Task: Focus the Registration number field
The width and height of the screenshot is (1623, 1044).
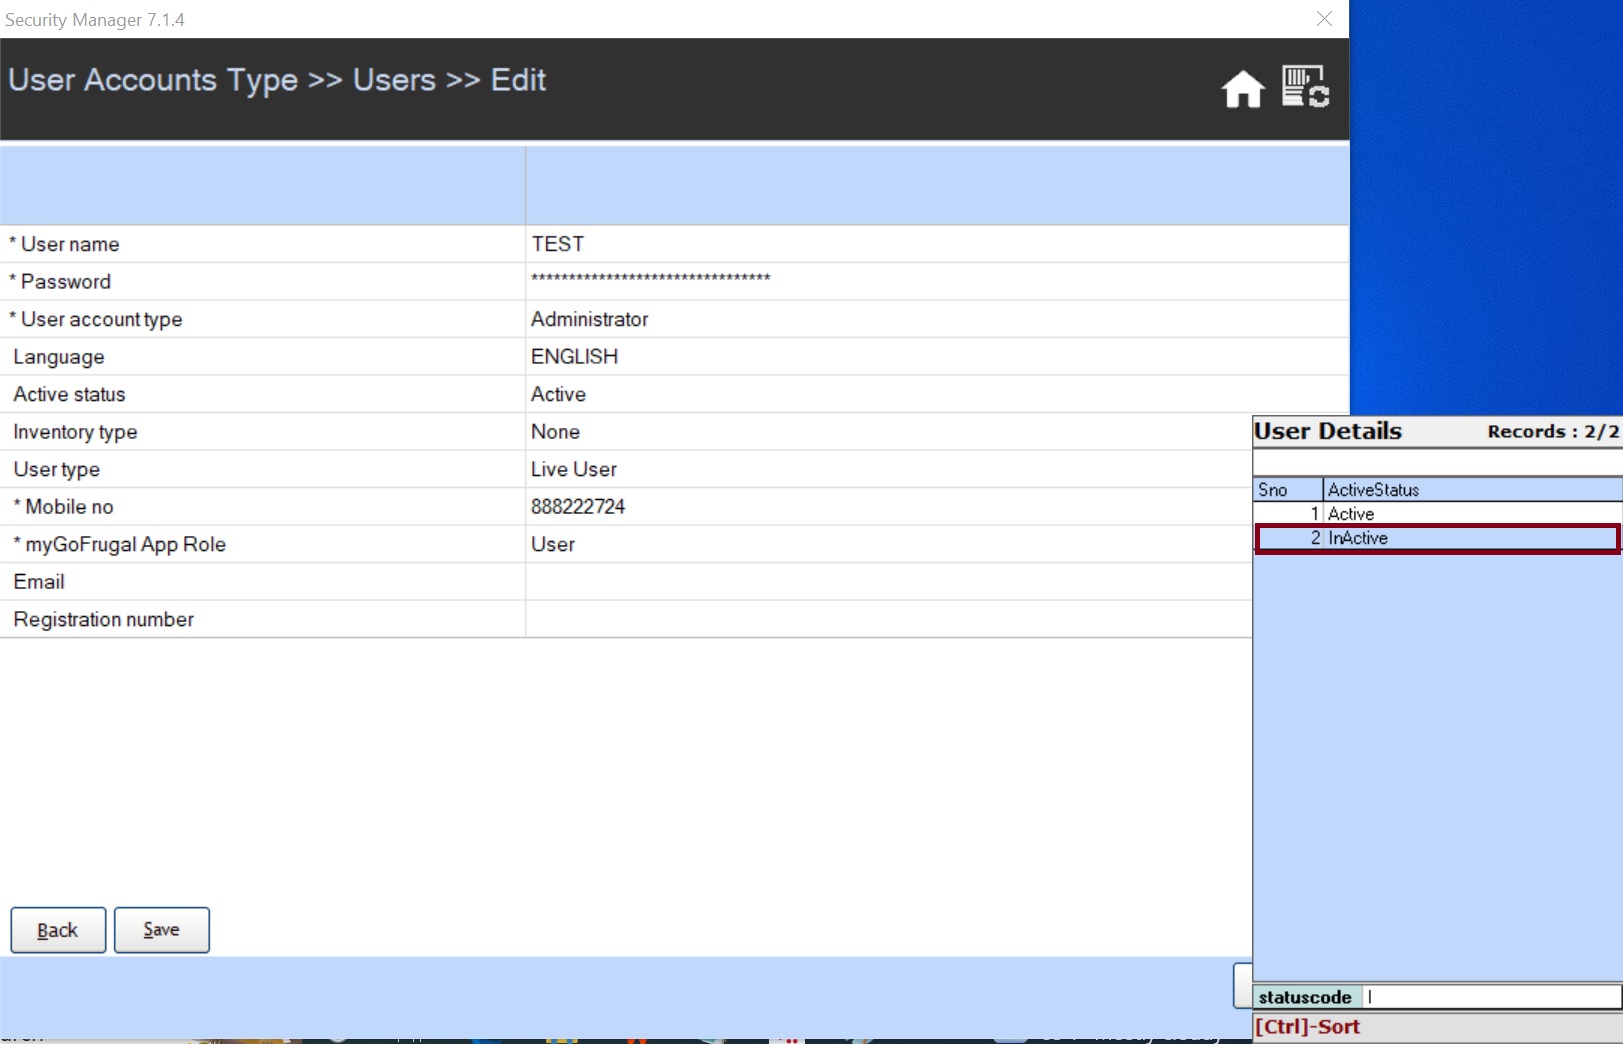Action: (889, 619)
